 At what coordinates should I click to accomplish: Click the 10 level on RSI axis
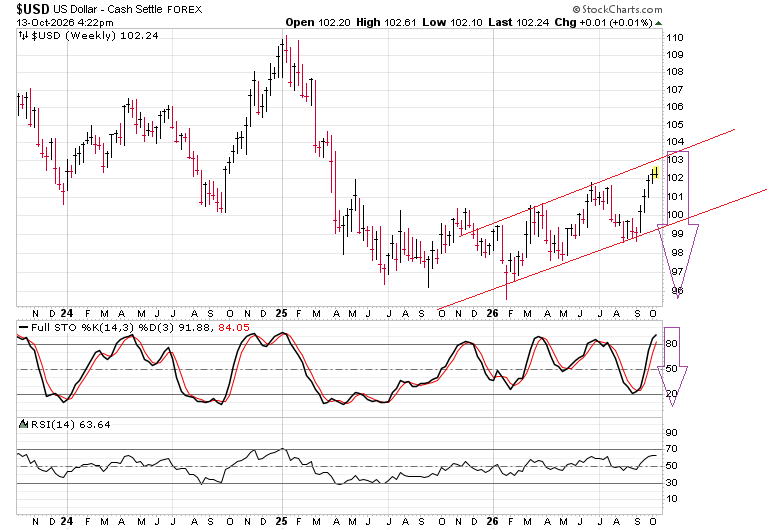[672, 499]
